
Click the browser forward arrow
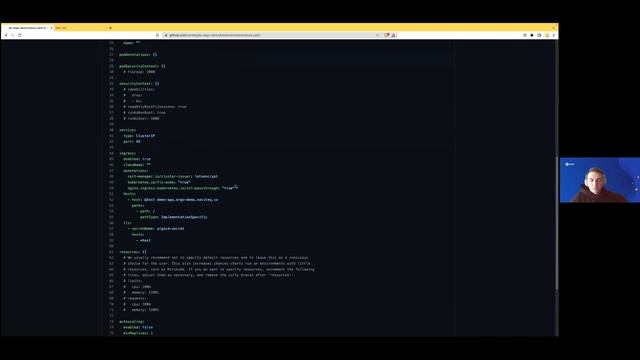(13, 35)
